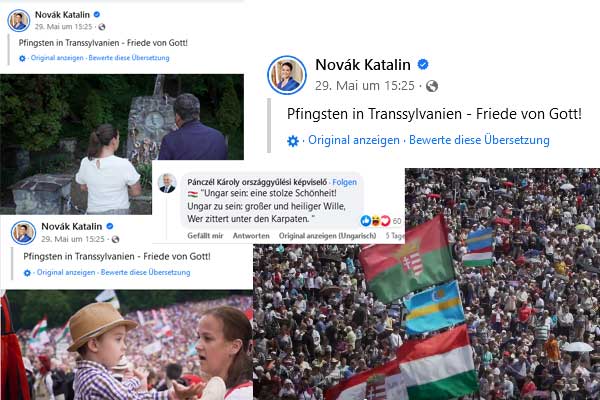Click translation gear icon in bottom-left post
The image size is (600, 400).
point(27,273)
